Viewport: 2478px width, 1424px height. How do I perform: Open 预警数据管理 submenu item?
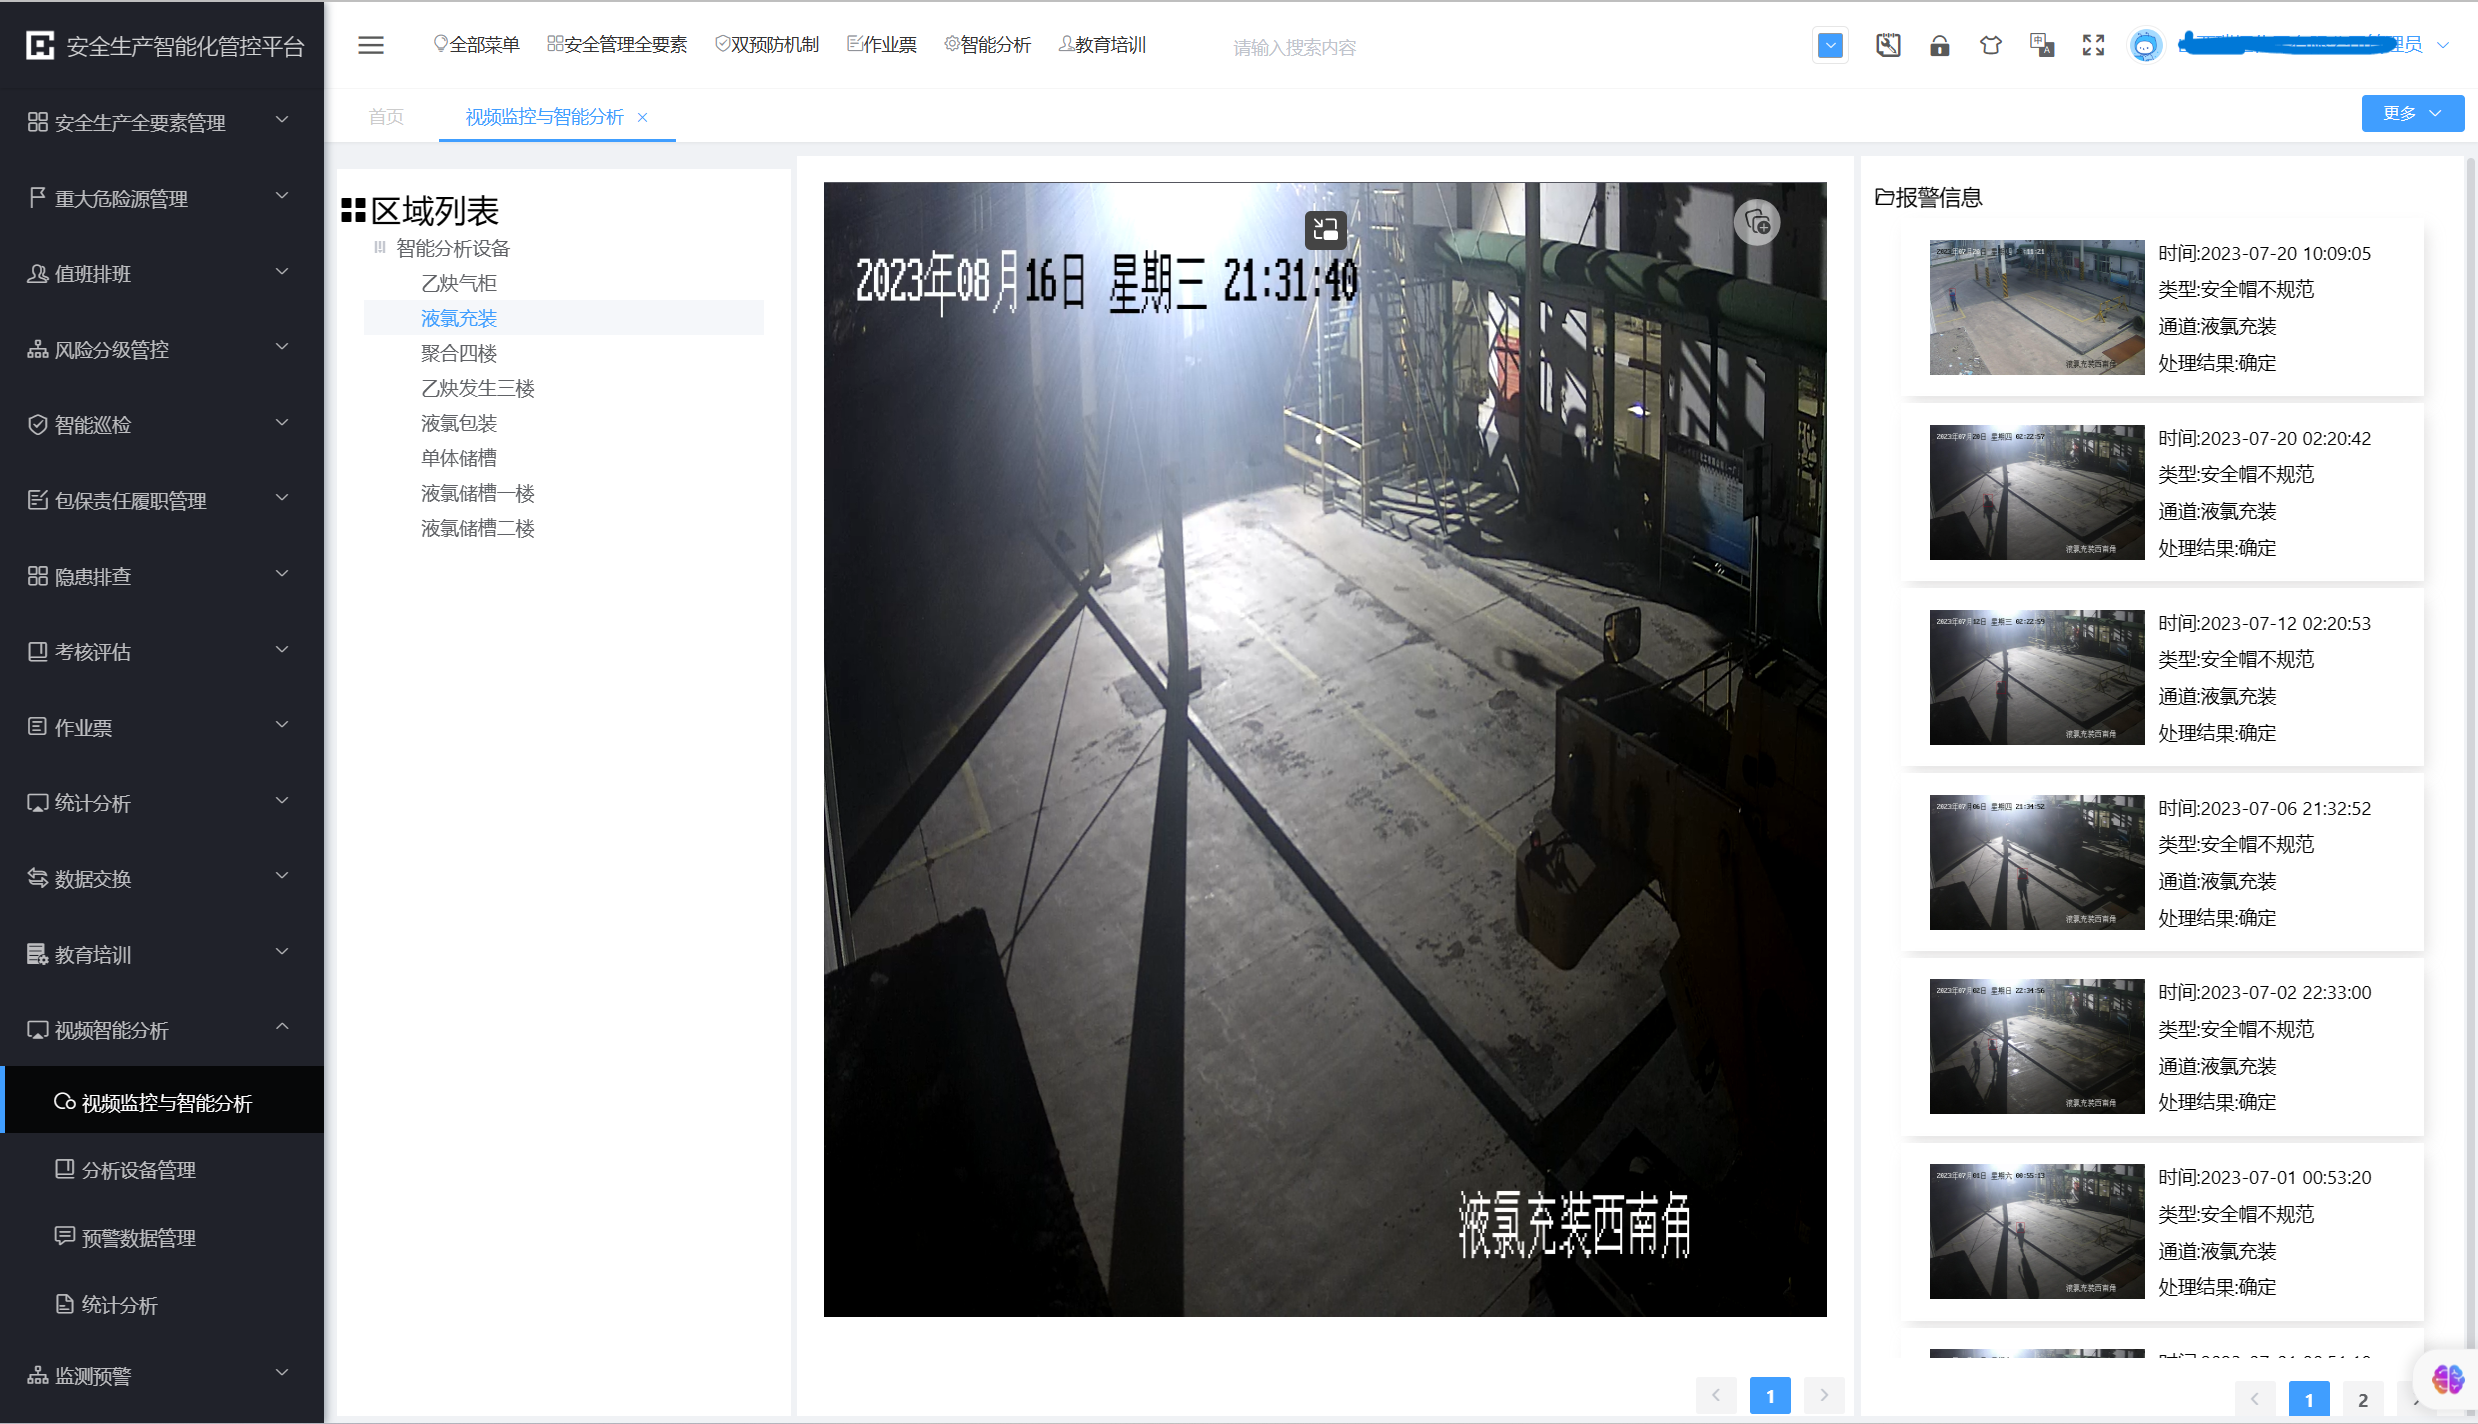[162, 1237]
